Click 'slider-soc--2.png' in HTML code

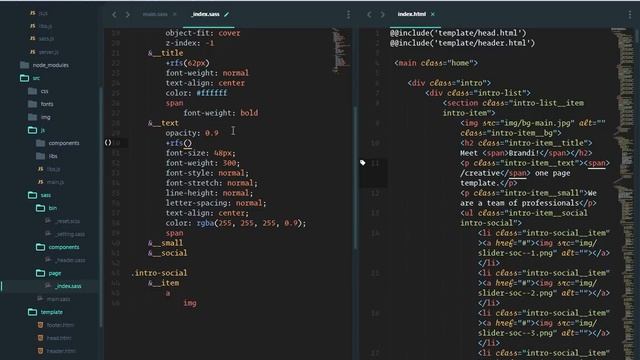pyautogui.click(x=518, y=293)
